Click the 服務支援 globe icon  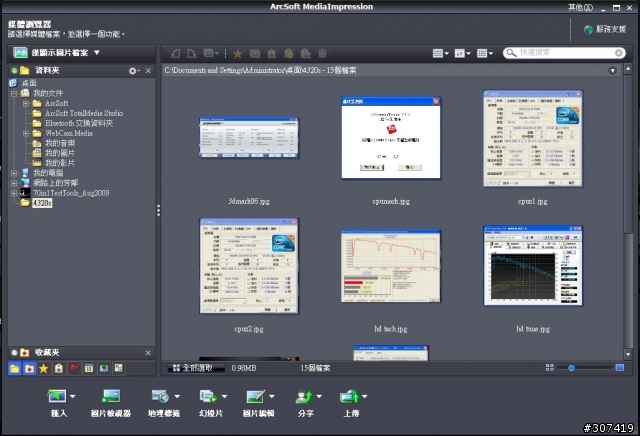588,29
